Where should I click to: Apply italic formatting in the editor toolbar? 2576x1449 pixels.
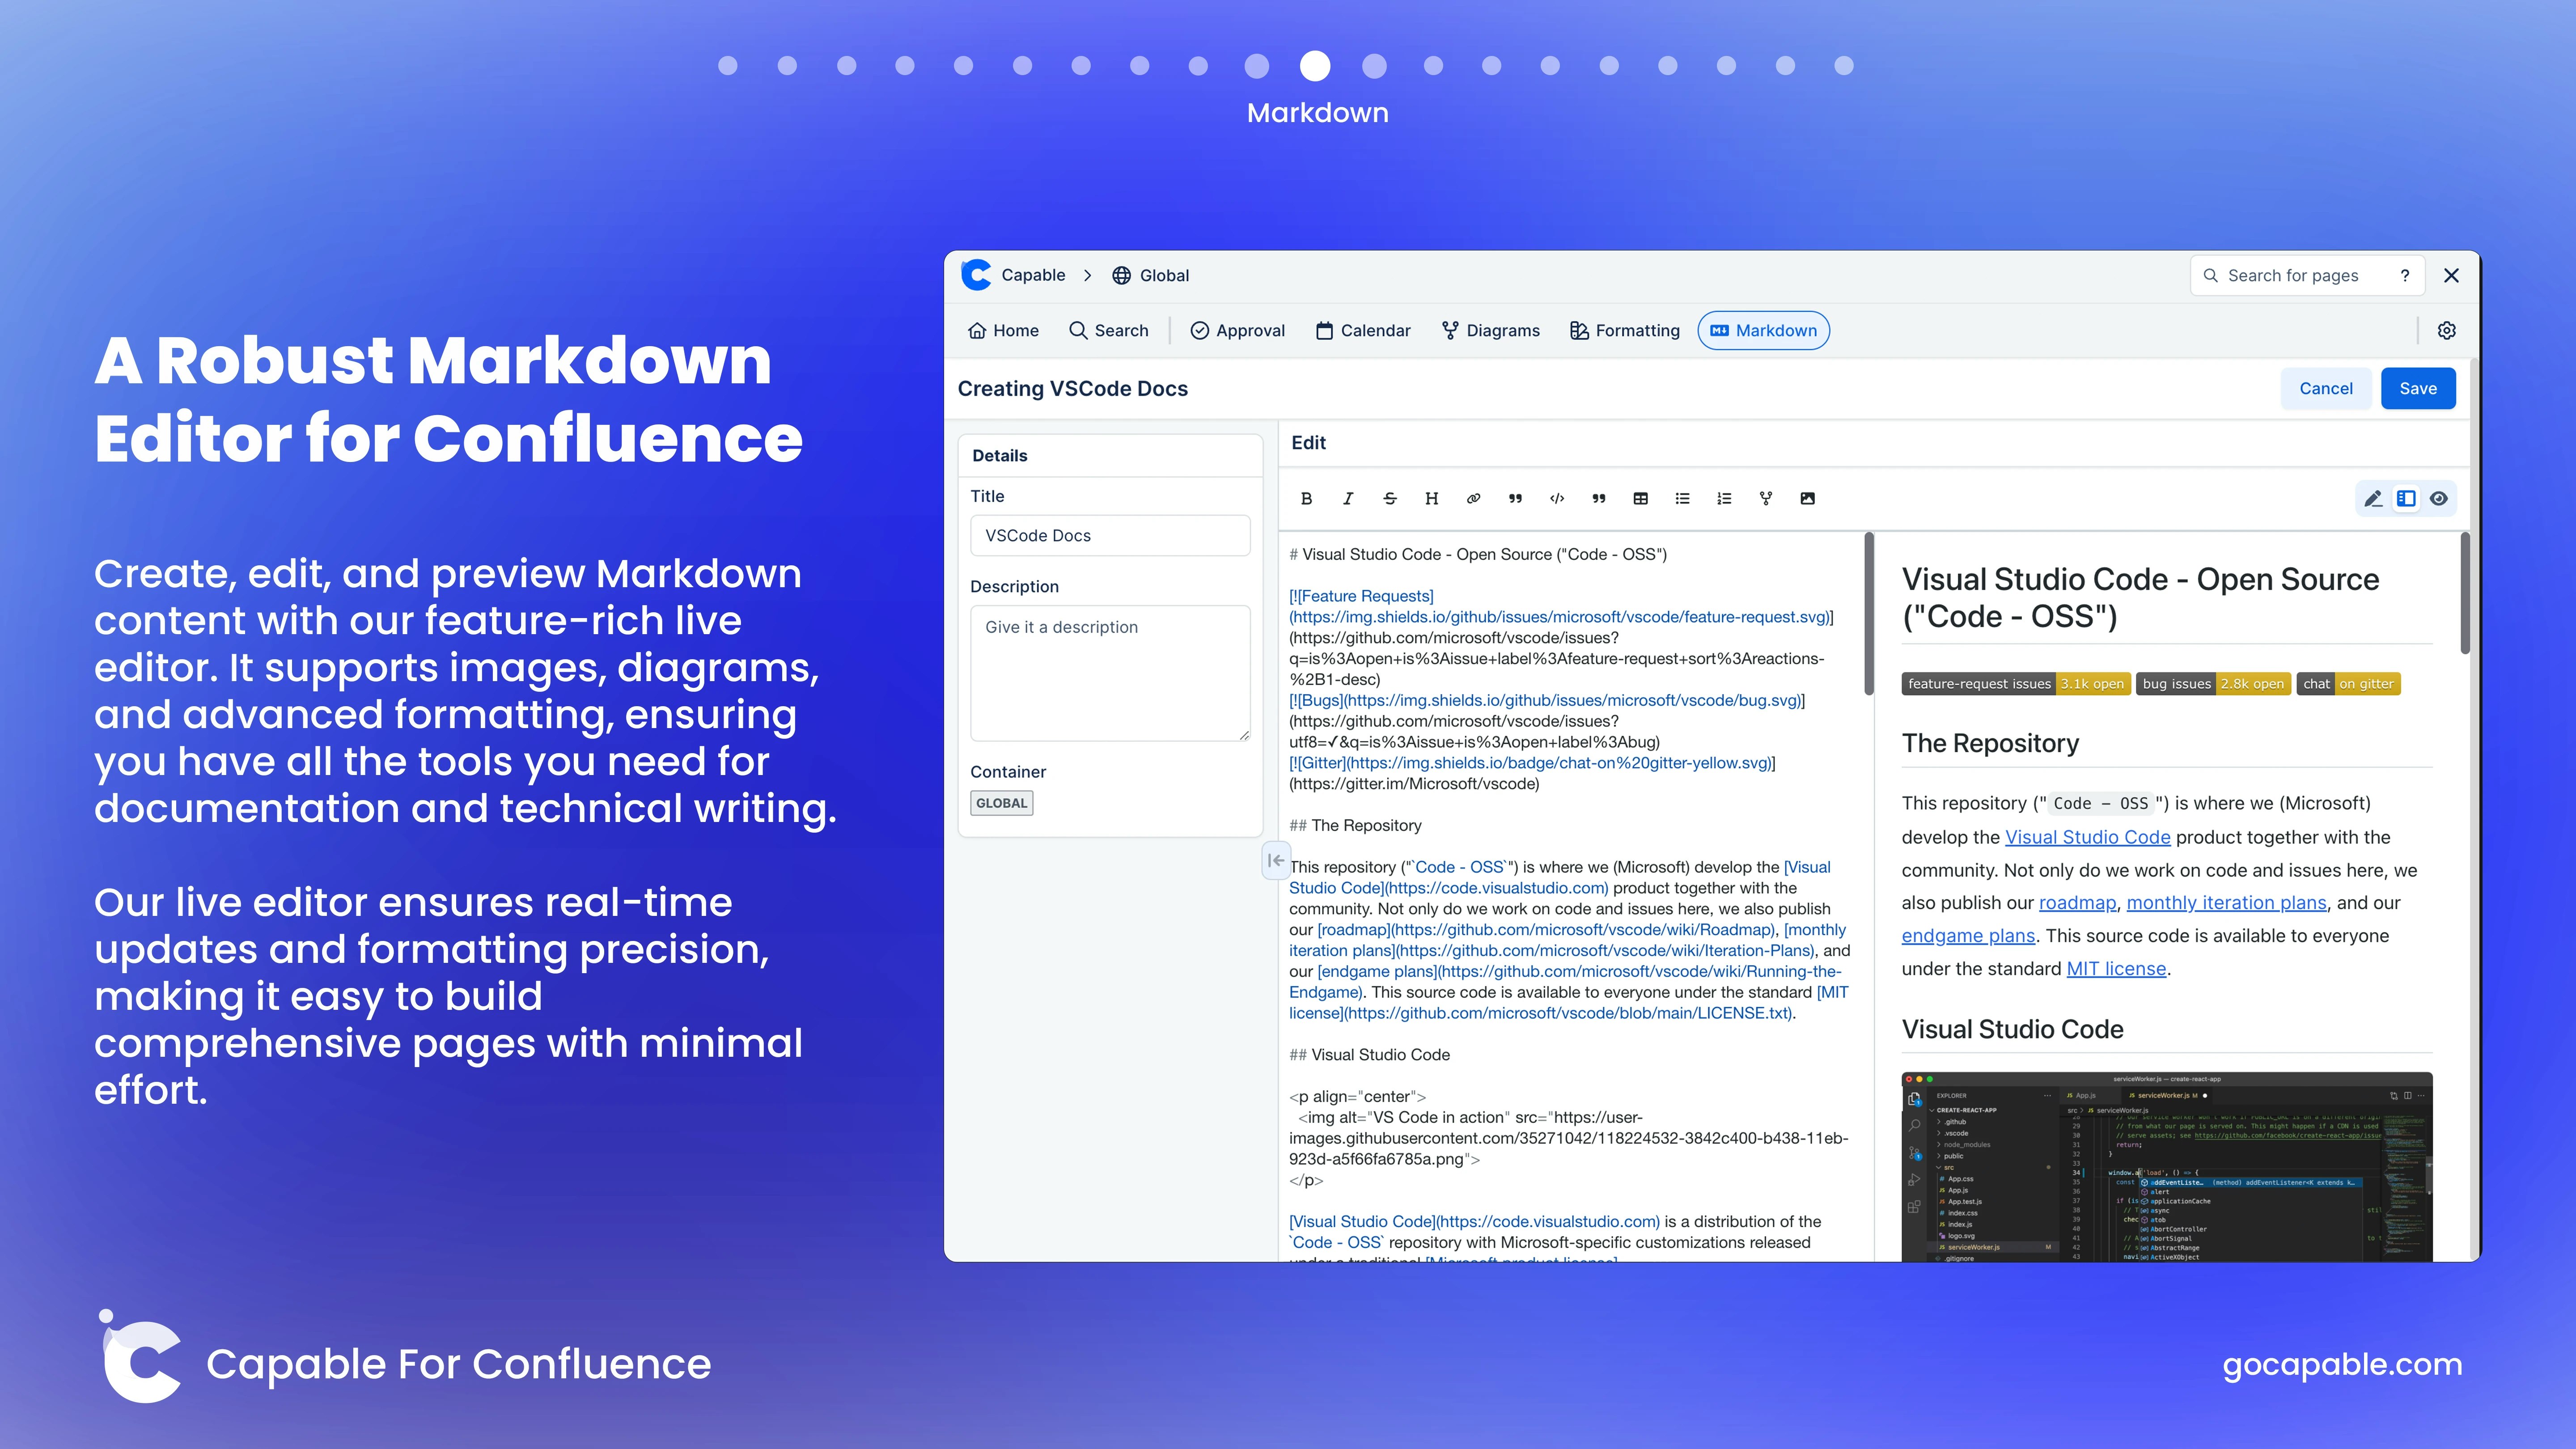1348,498
